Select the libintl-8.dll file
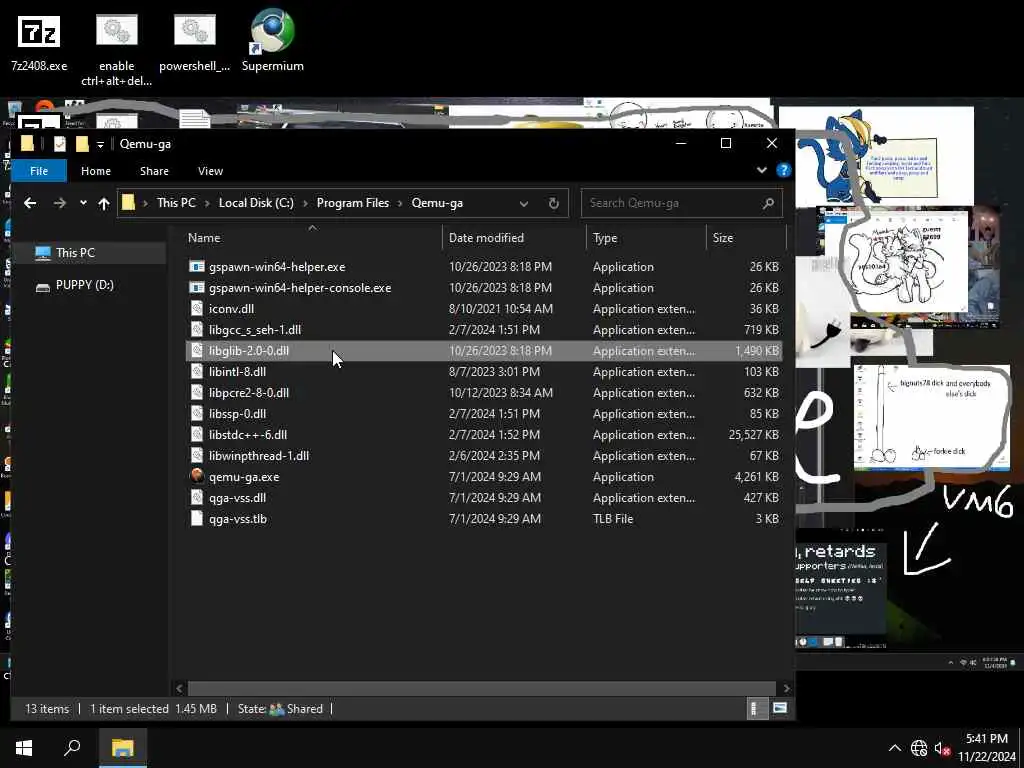Screen dimensions: 1024x768 pyautogui.click(x=484, y=372)
